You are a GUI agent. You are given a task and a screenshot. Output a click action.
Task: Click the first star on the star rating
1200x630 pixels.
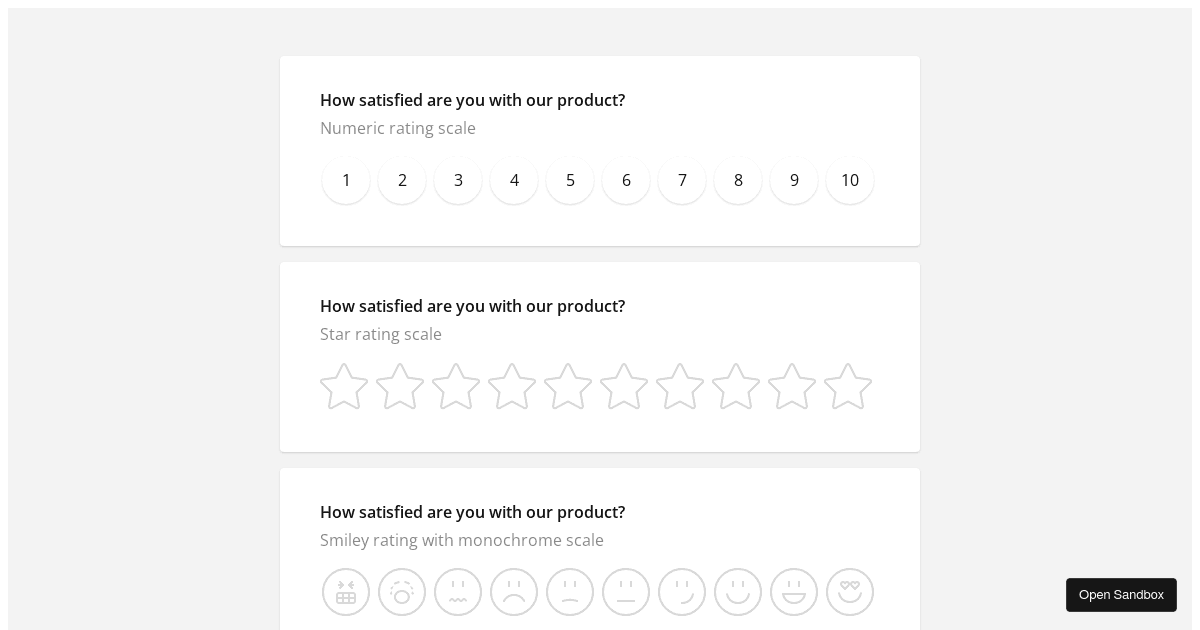tap(344, 387)
